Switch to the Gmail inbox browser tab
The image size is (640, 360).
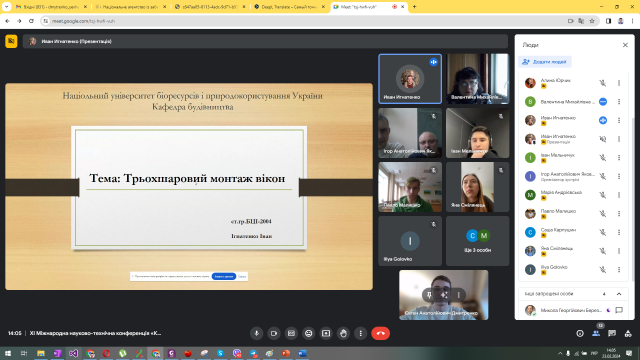point(51,7)
